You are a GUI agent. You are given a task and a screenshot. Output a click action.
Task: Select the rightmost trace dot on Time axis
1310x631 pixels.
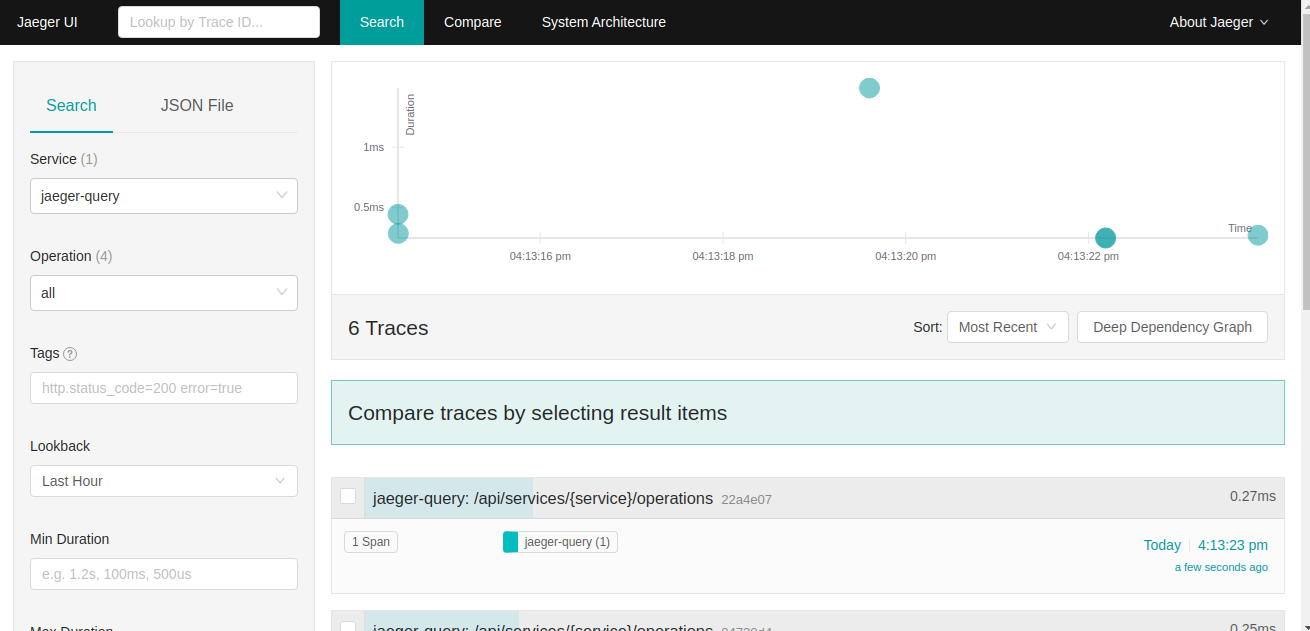coord(1258,235)
